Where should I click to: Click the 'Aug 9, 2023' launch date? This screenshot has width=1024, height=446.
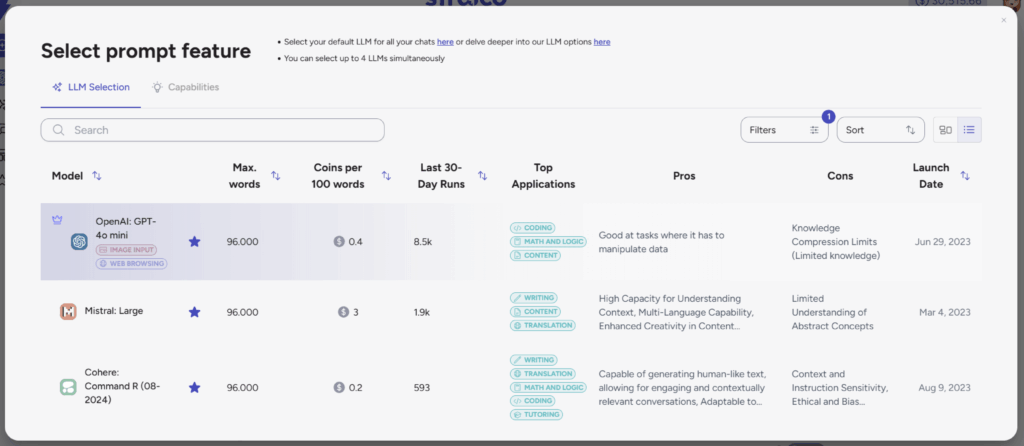coord(944,387)
